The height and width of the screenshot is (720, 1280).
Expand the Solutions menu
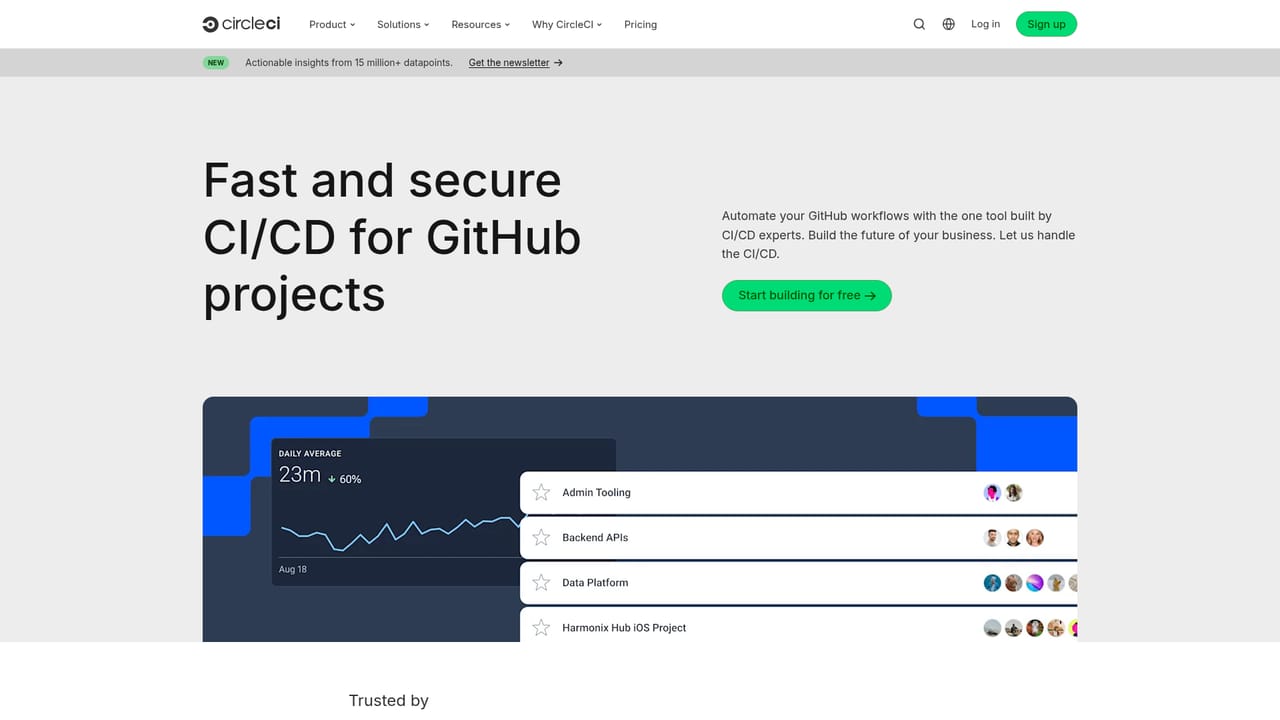pyautogui.click(x=403, y=24)
